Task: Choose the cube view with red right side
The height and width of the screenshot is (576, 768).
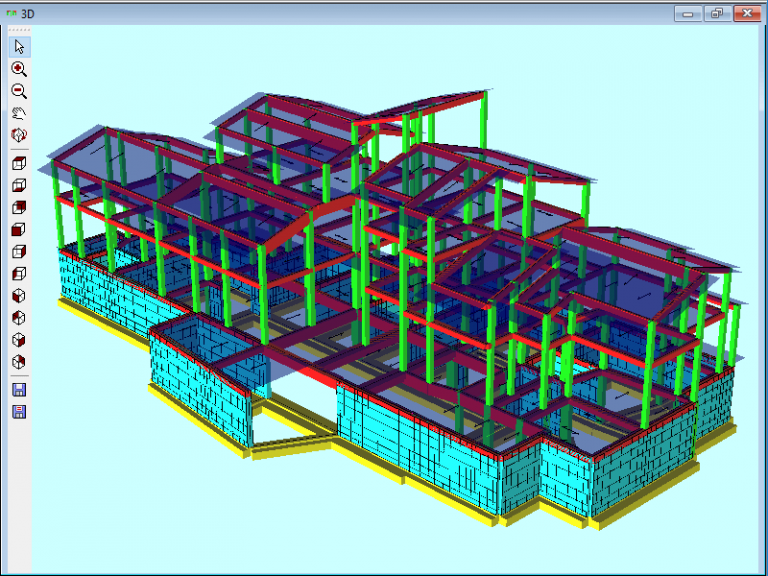Action: [x=19, y=251]
